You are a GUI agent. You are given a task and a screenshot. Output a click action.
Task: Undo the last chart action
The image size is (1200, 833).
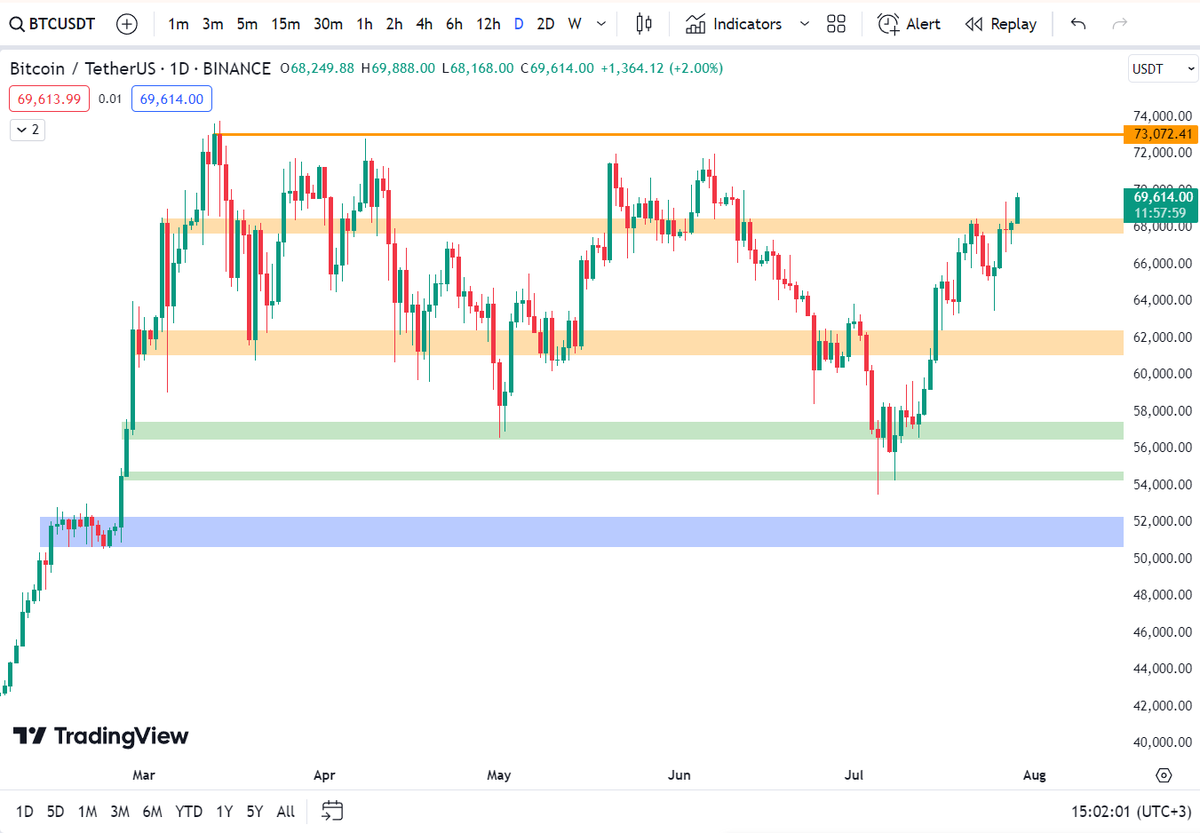(x=1078, y=24)
